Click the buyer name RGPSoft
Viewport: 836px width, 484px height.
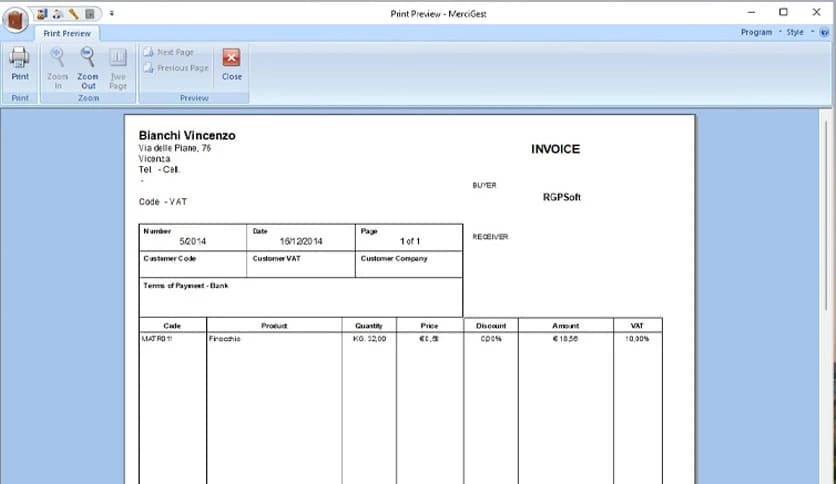561,197
